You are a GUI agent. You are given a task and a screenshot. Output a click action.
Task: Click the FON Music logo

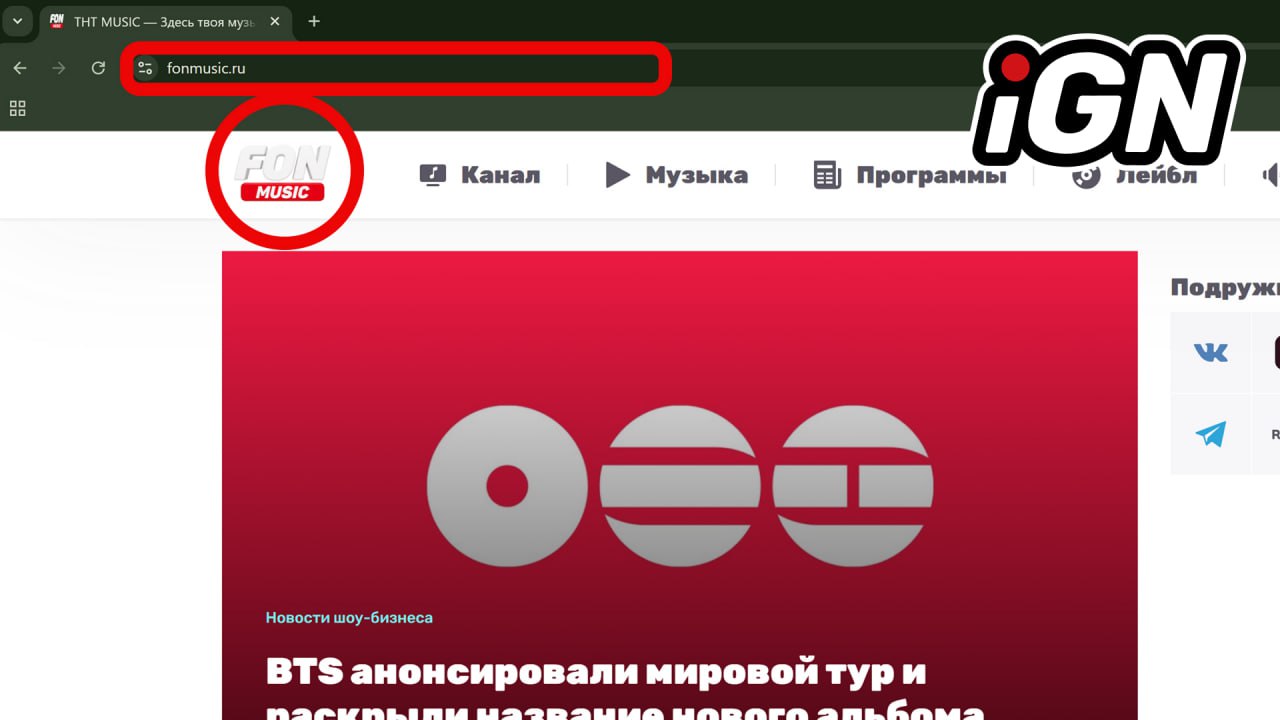(283, 173)
